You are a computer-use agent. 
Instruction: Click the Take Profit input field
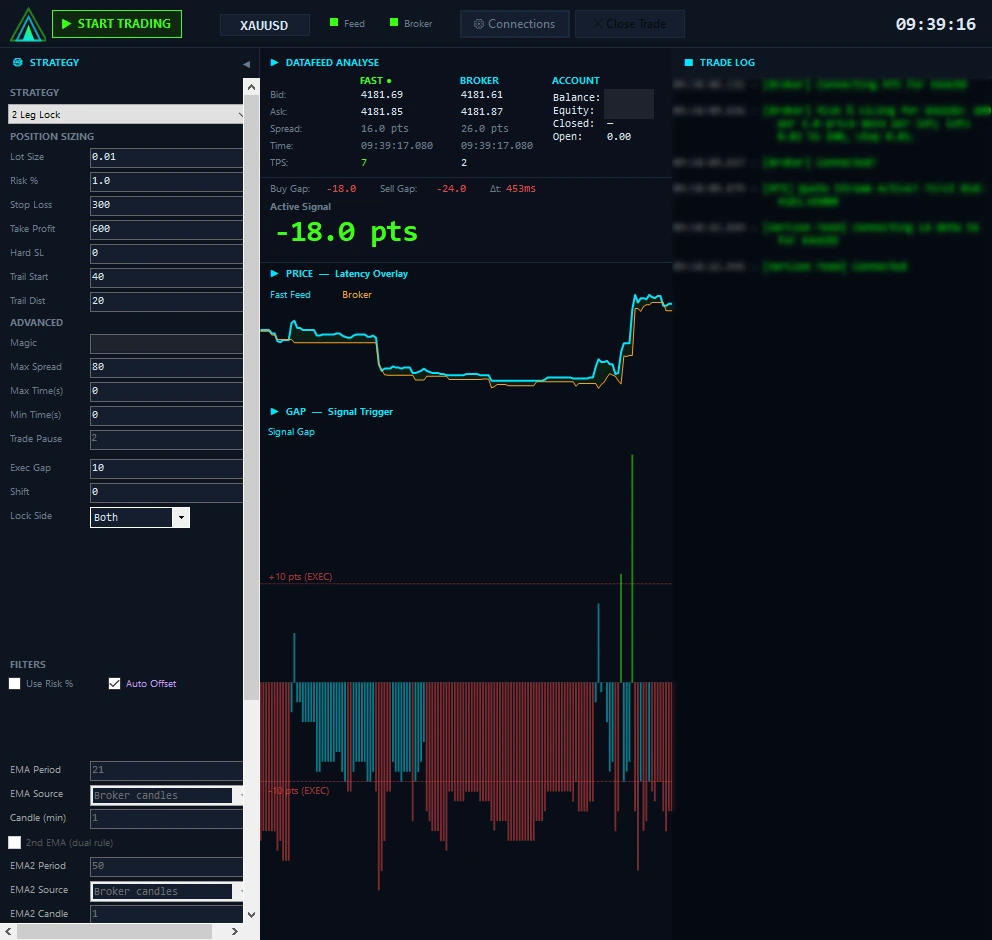(166, 230)
